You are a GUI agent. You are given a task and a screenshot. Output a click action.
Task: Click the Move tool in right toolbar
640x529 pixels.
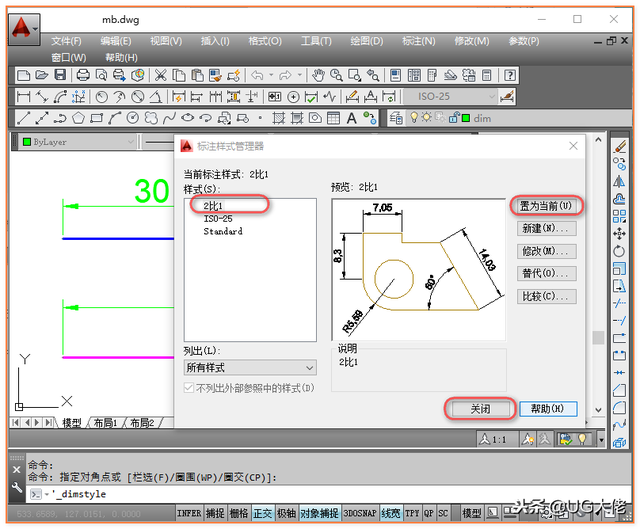click(619, 233)
